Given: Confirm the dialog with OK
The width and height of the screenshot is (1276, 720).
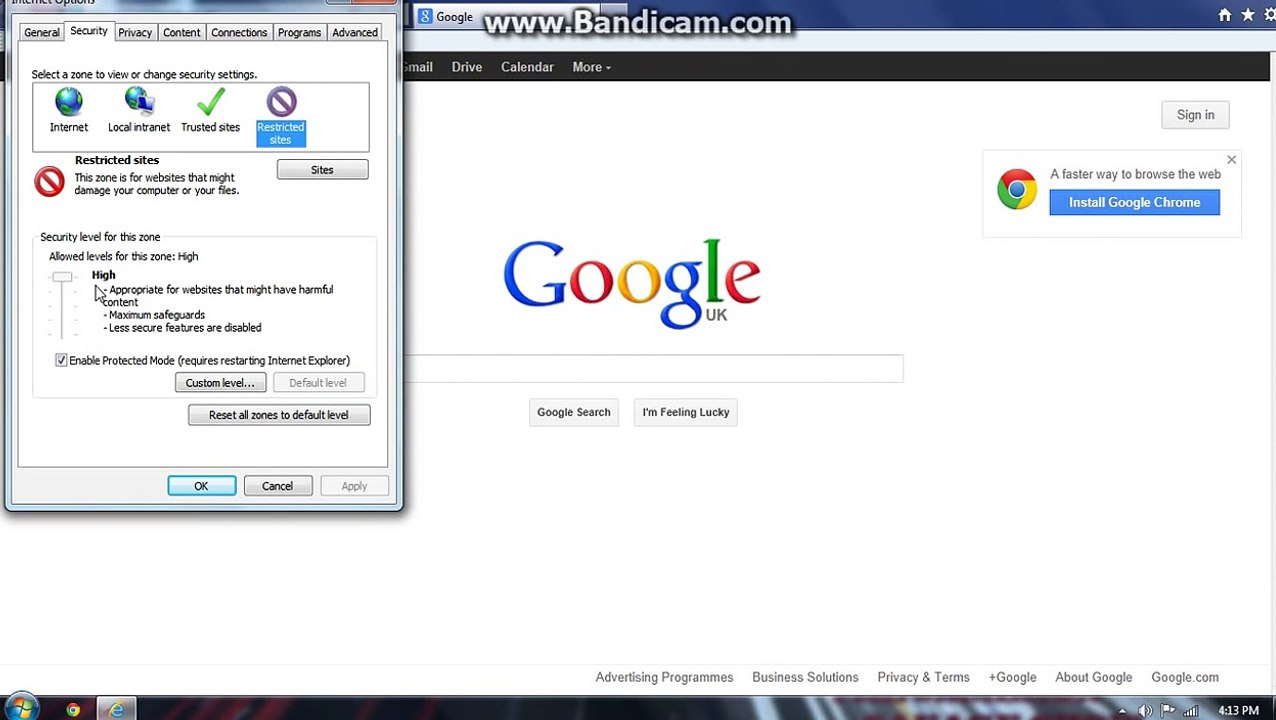Looking at the screenshot, I should point(201,486).
